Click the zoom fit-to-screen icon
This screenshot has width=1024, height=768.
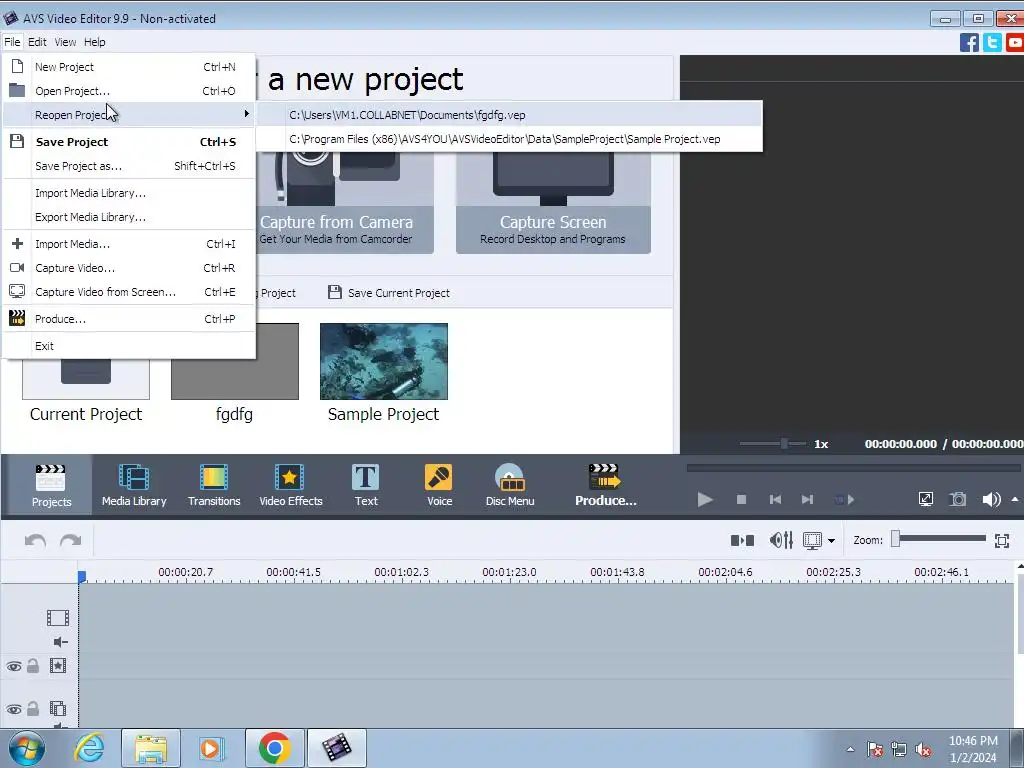[x=1002, y=541]
